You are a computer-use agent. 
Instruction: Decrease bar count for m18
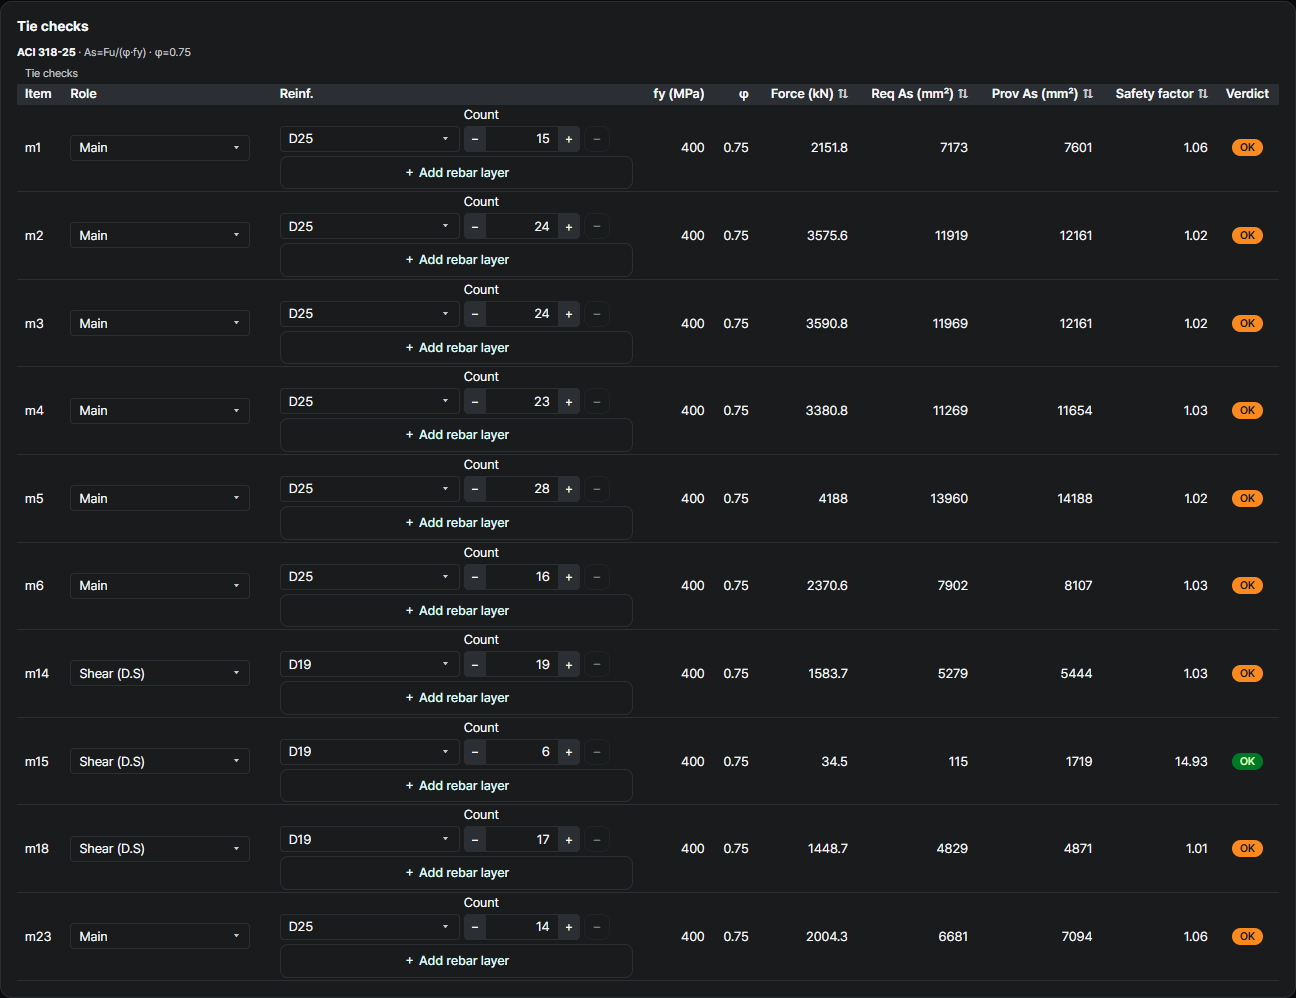[x=475, y=840]
